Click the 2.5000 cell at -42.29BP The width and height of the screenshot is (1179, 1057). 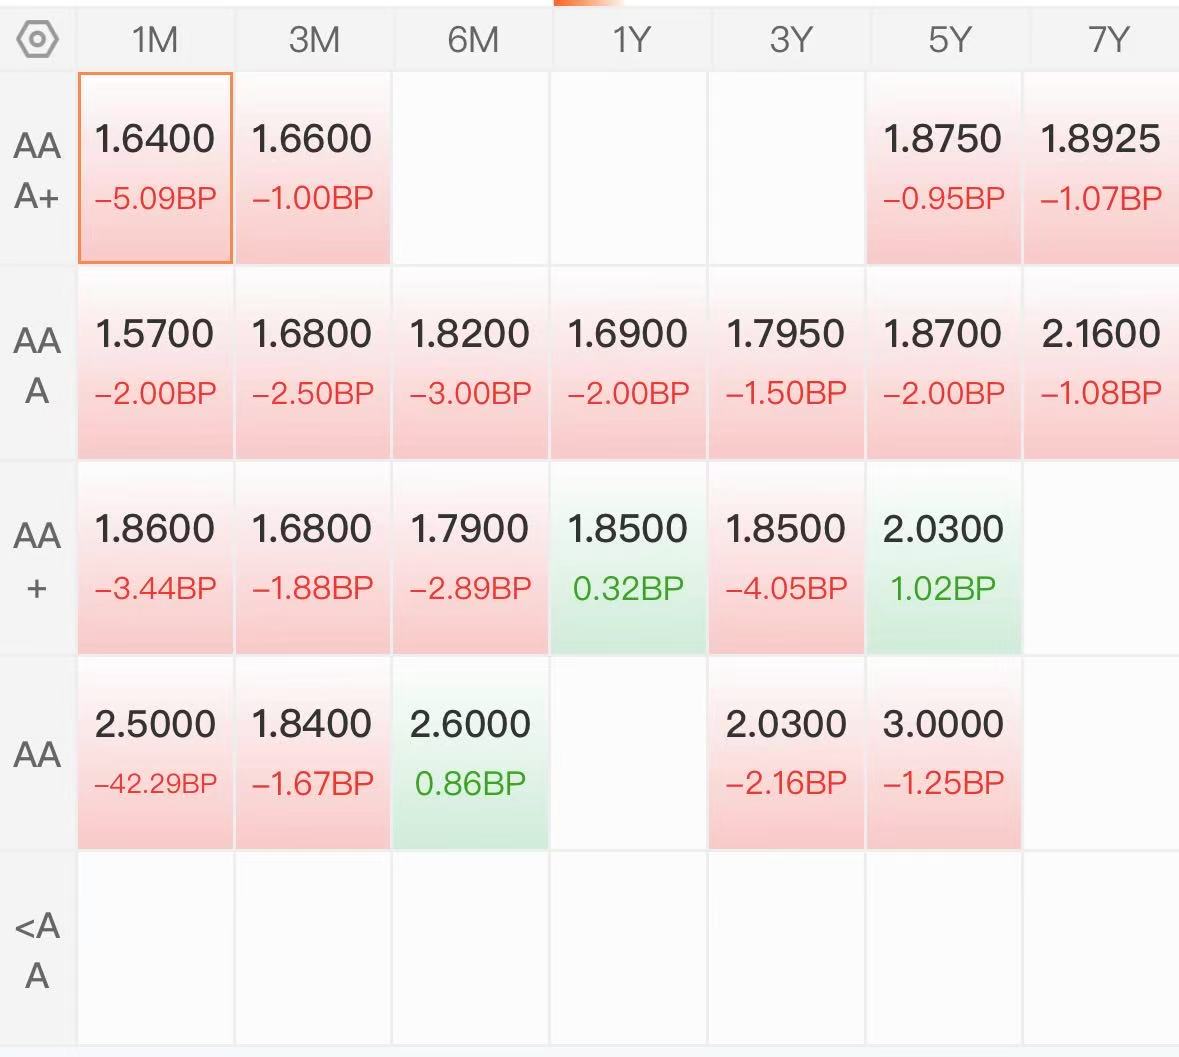(x=156, y=753)
